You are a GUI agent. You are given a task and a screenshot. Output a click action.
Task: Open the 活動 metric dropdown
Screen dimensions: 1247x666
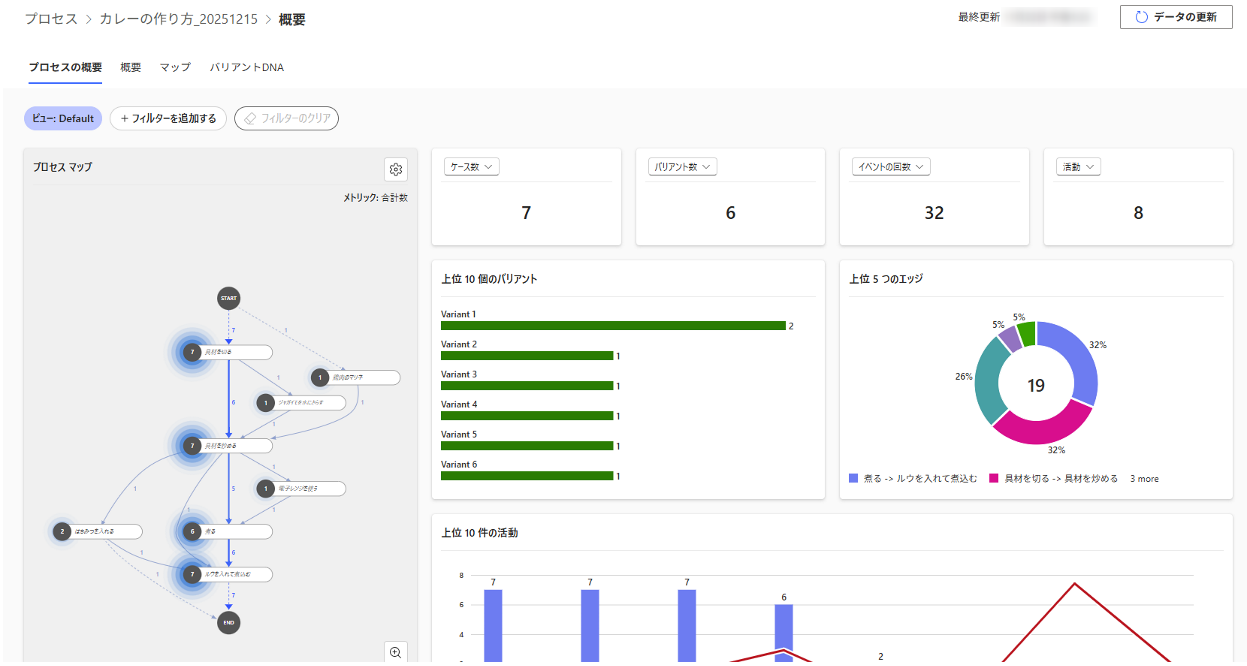1078,167
